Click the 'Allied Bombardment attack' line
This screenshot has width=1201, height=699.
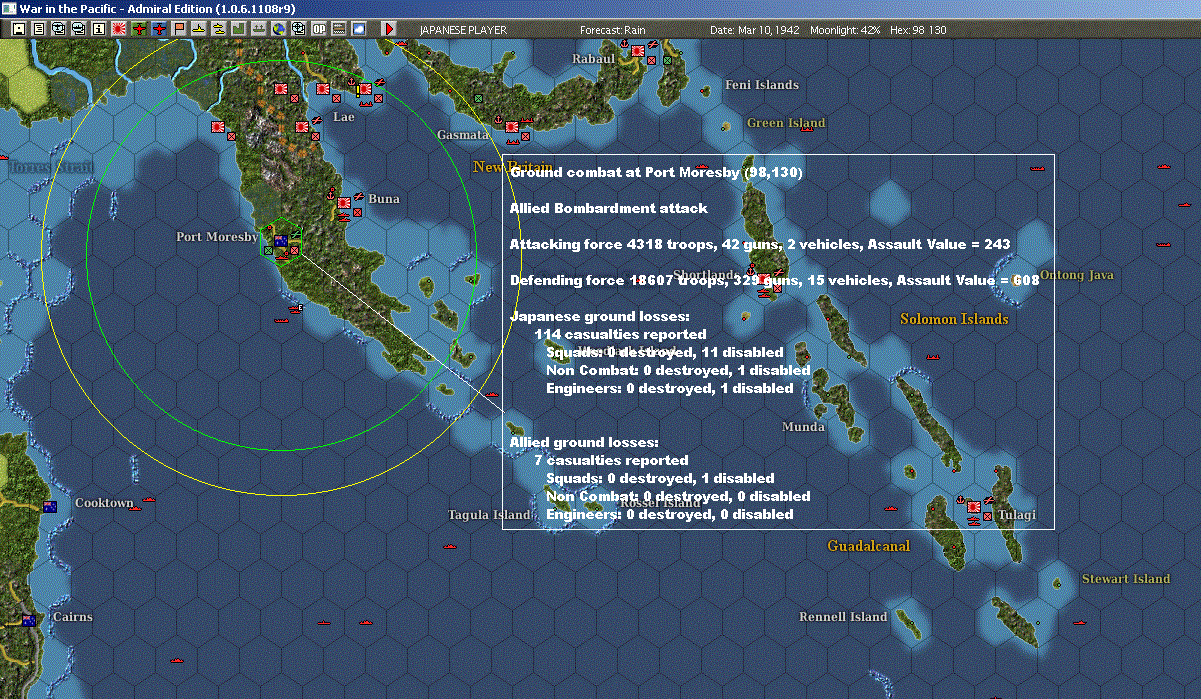(x=608, y=208)
